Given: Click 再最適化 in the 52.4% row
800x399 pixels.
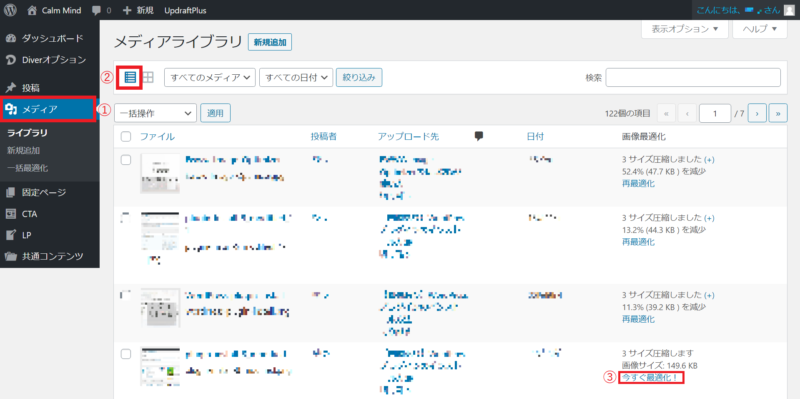Looking at the screenshot, I should [638, 184].
